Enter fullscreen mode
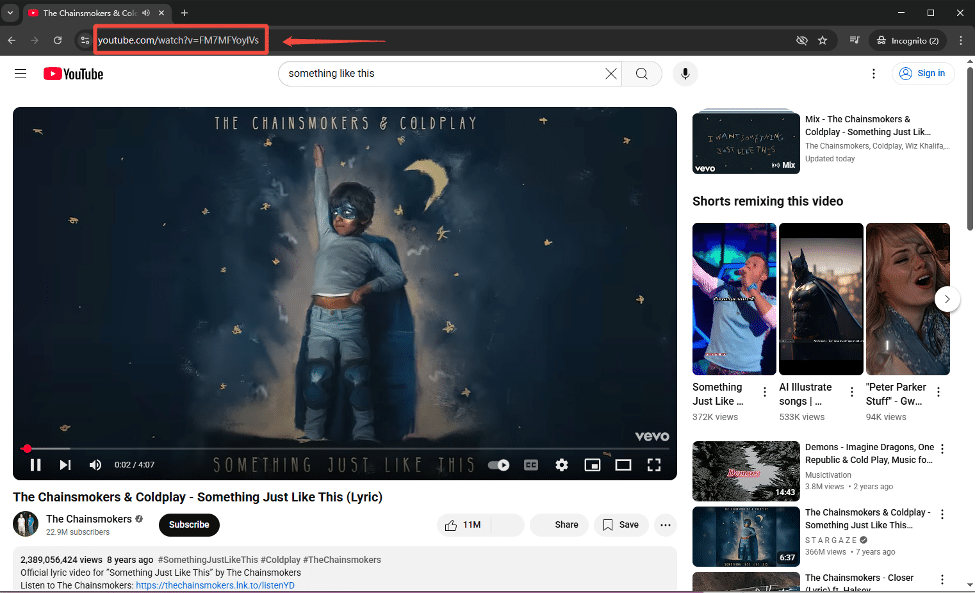Viewport: 977px width, 593px height. pyautogui.click(x=654, y=464)
